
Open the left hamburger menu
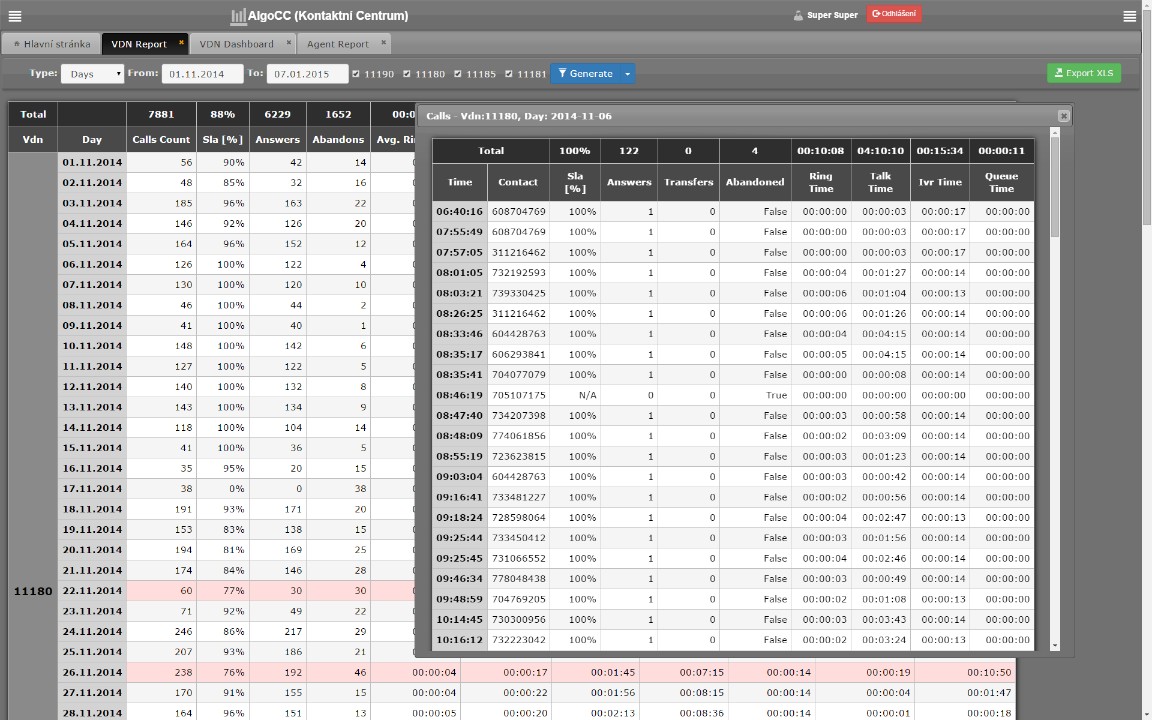coord(15,16)
